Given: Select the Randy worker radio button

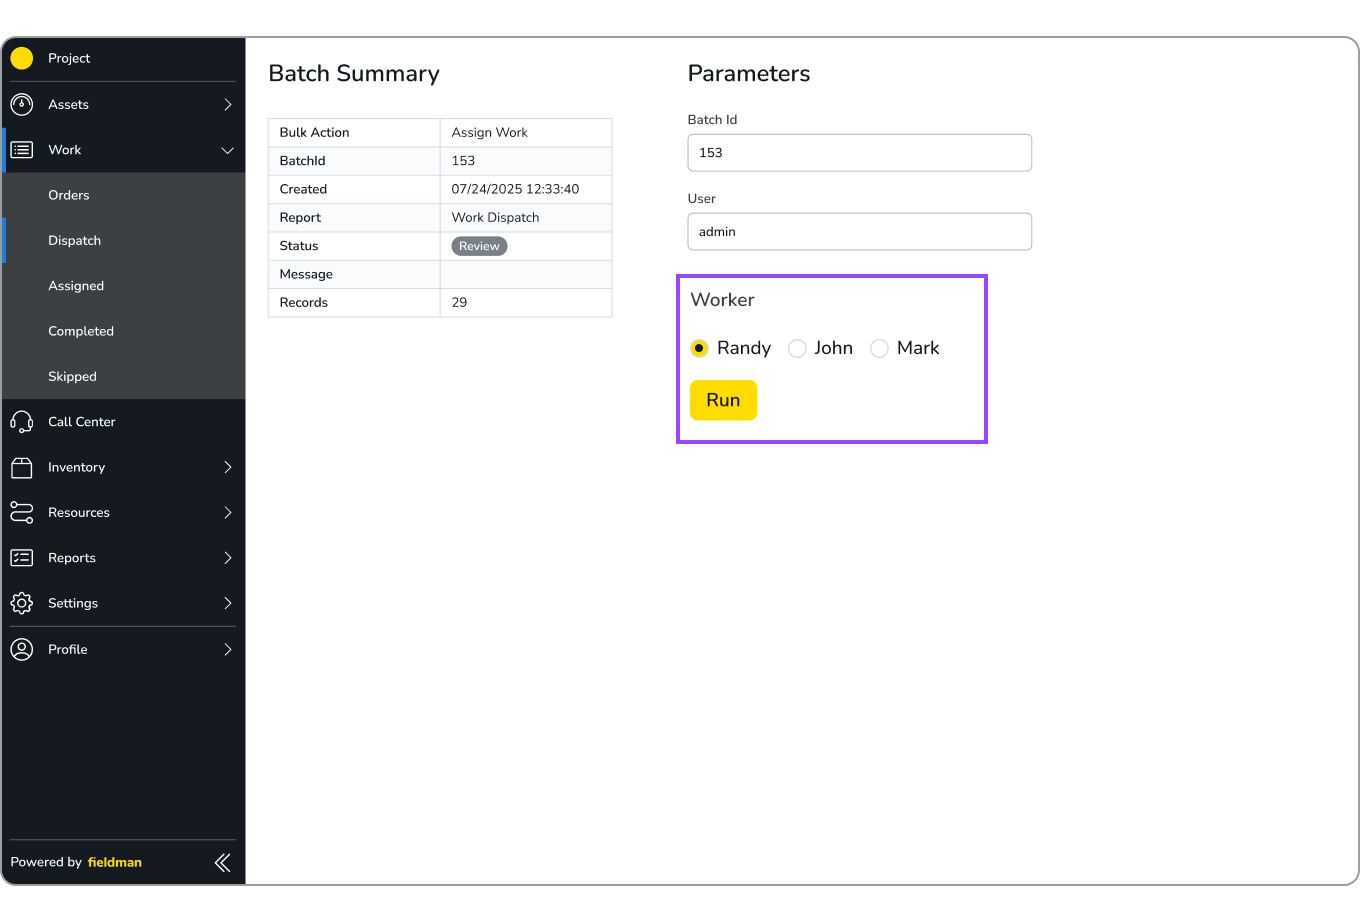Looking at the screenshot, I should tap(699, 348).
